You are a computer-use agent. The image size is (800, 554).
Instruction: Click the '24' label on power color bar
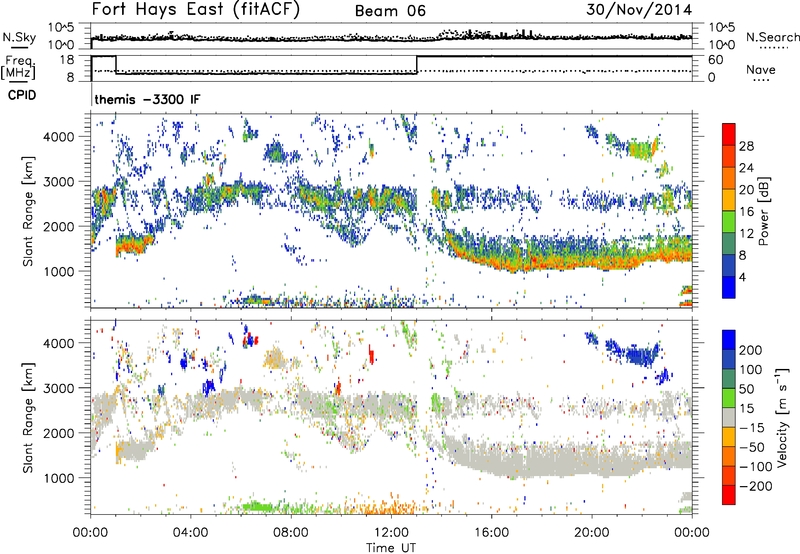pos(746,168)
